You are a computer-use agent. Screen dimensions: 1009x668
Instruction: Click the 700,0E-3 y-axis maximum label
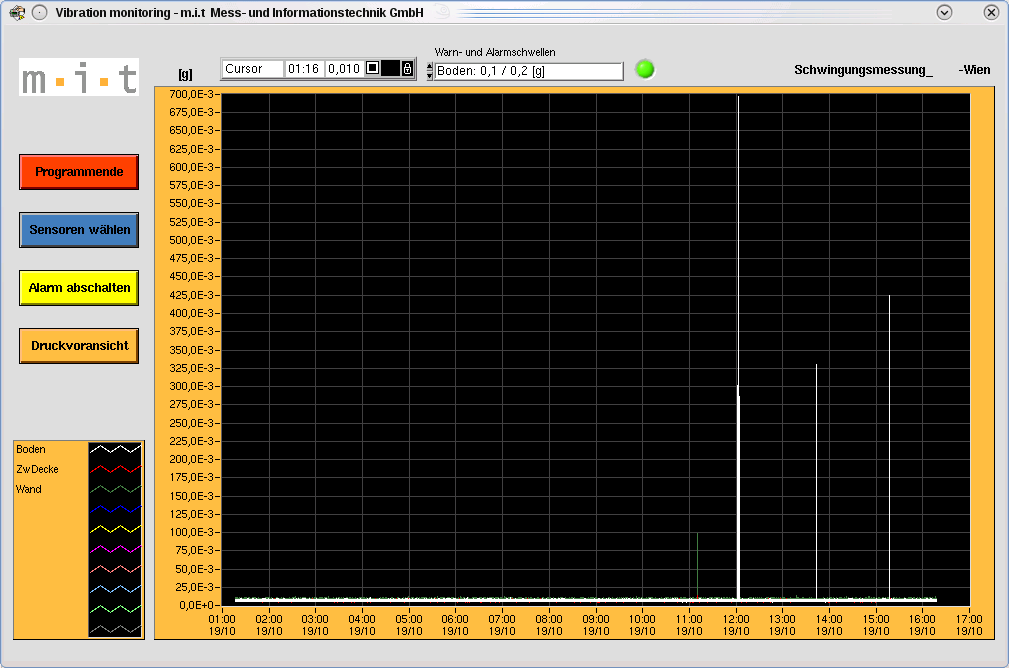click(191, 94)
